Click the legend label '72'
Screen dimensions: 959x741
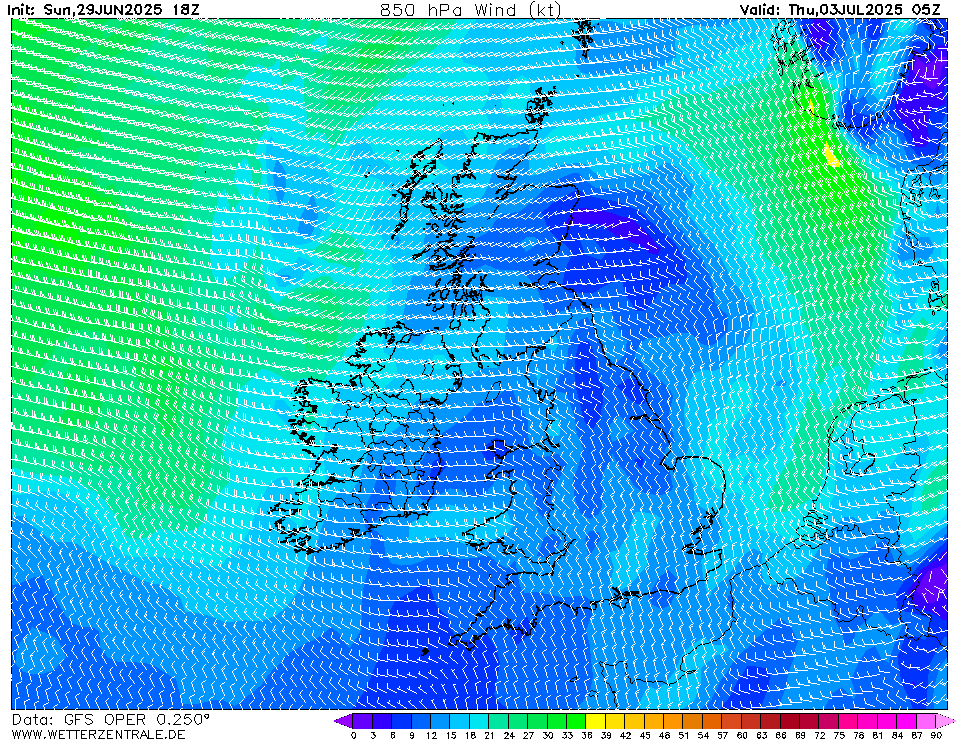coord(820,735)
